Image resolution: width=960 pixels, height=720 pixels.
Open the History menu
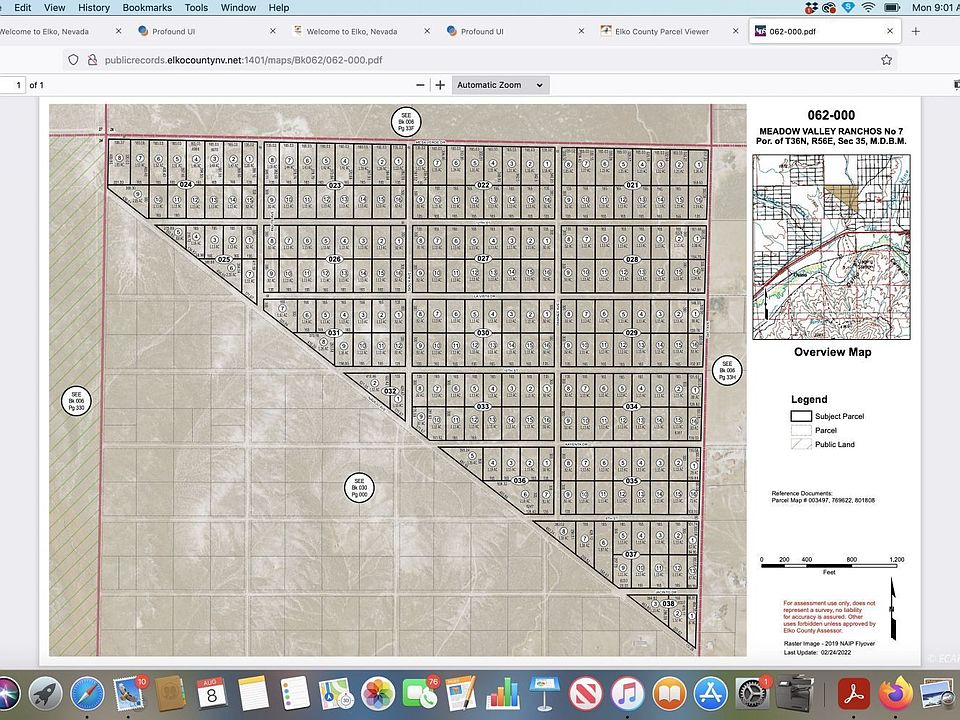[x=94, y=7]
